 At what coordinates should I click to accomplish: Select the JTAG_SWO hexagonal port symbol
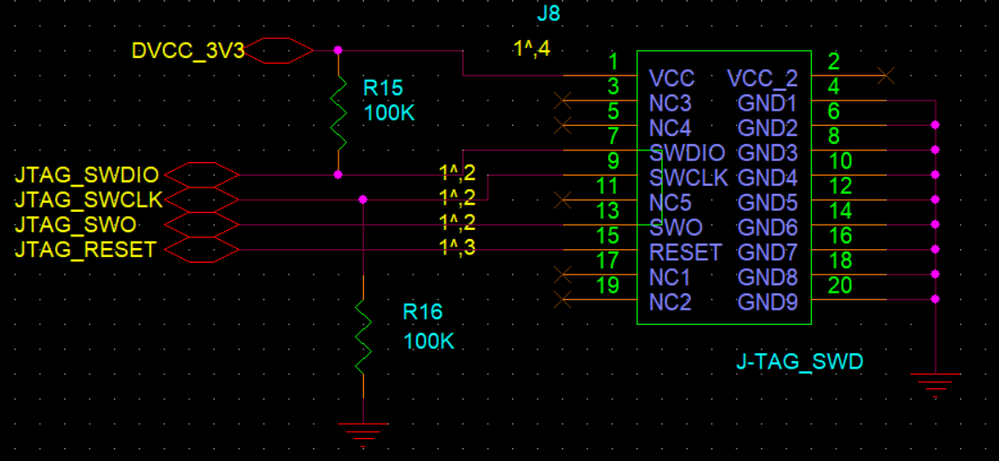203,225
